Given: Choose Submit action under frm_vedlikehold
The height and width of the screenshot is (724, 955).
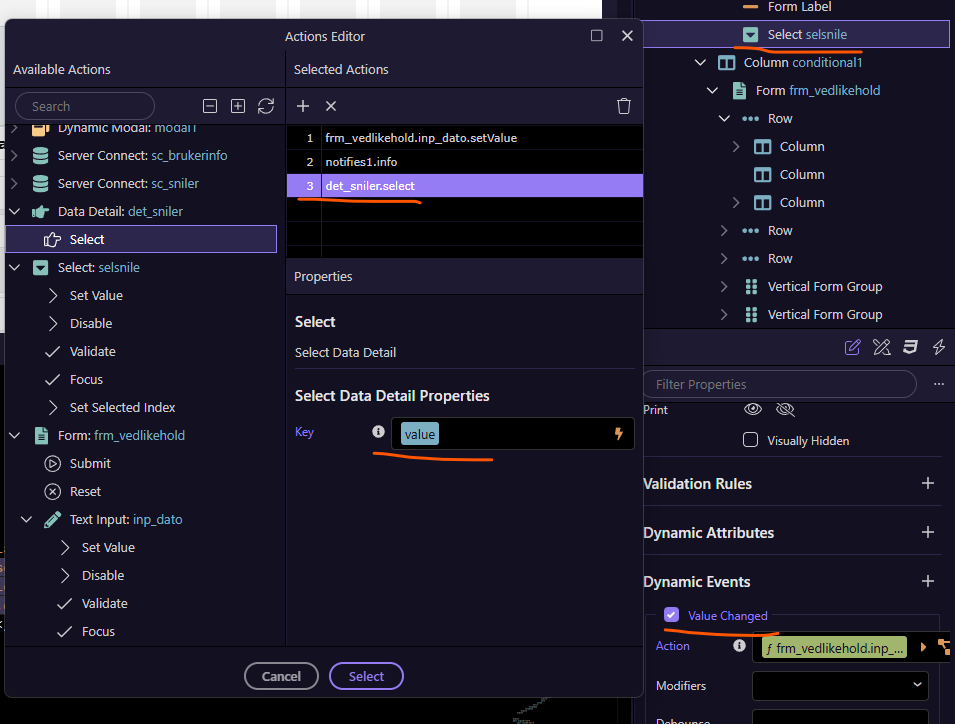Looking at the screenshot, I should [90, 463].
